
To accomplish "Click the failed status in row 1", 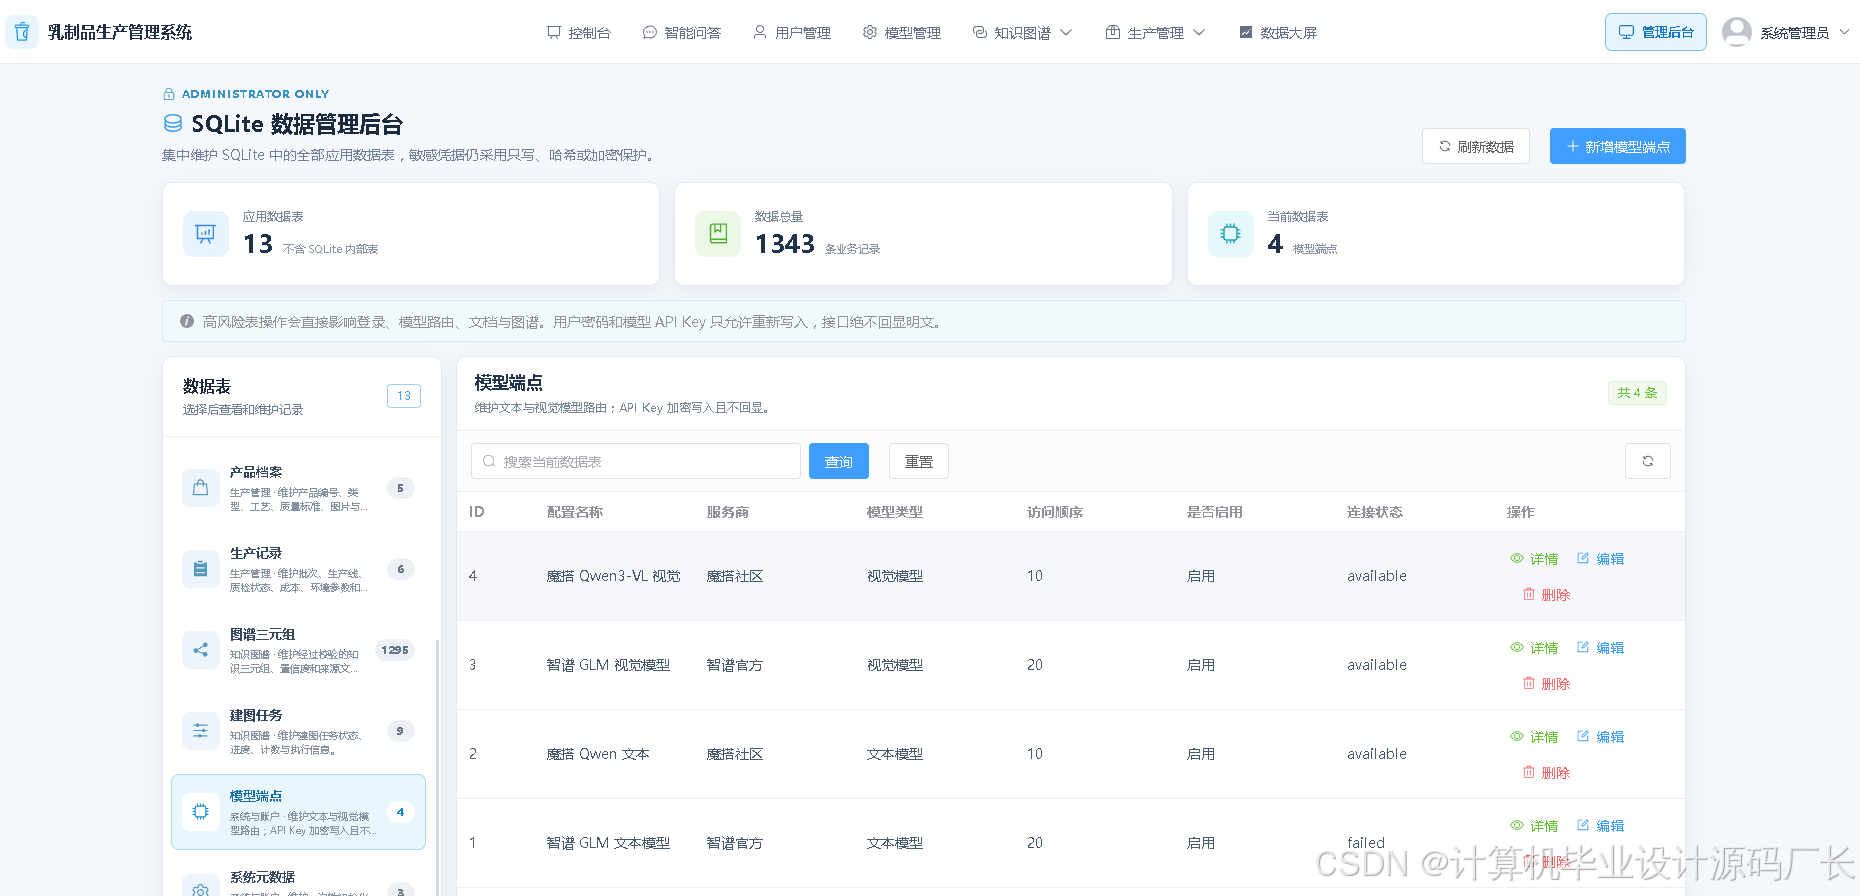I will 1366,843.
